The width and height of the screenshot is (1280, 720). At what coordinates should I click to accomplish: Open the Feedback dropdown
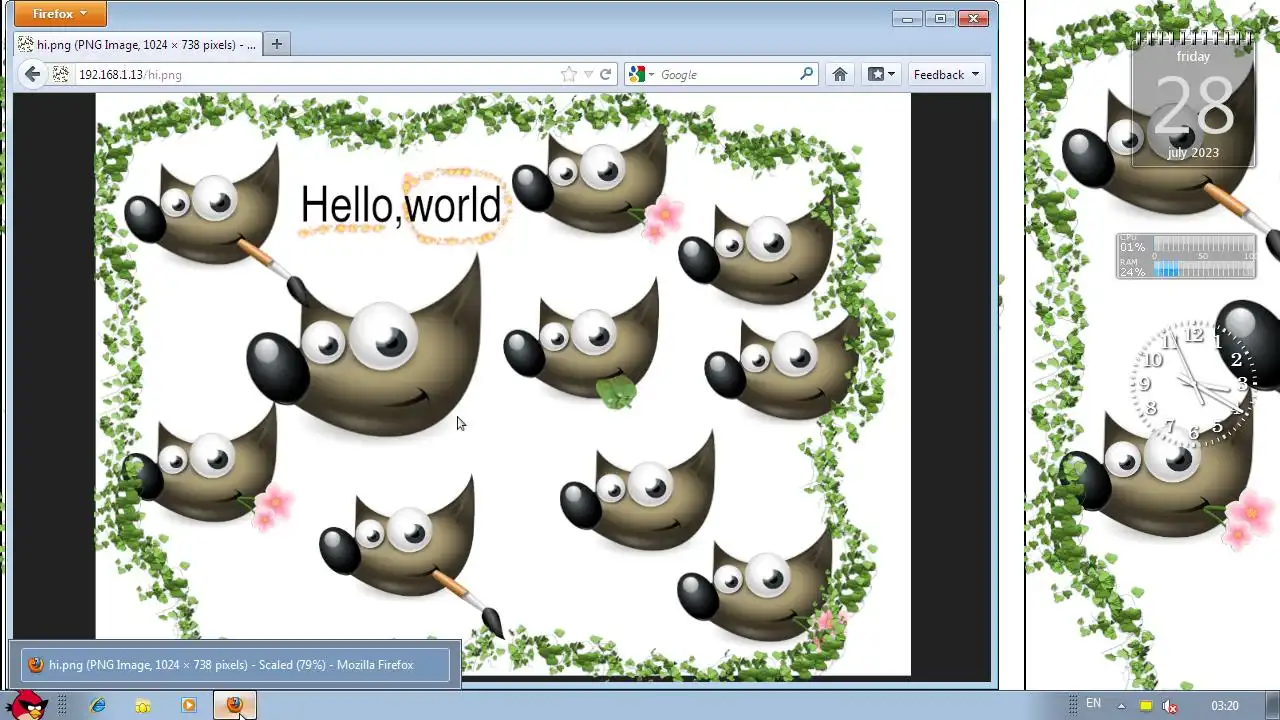(946, 74)
